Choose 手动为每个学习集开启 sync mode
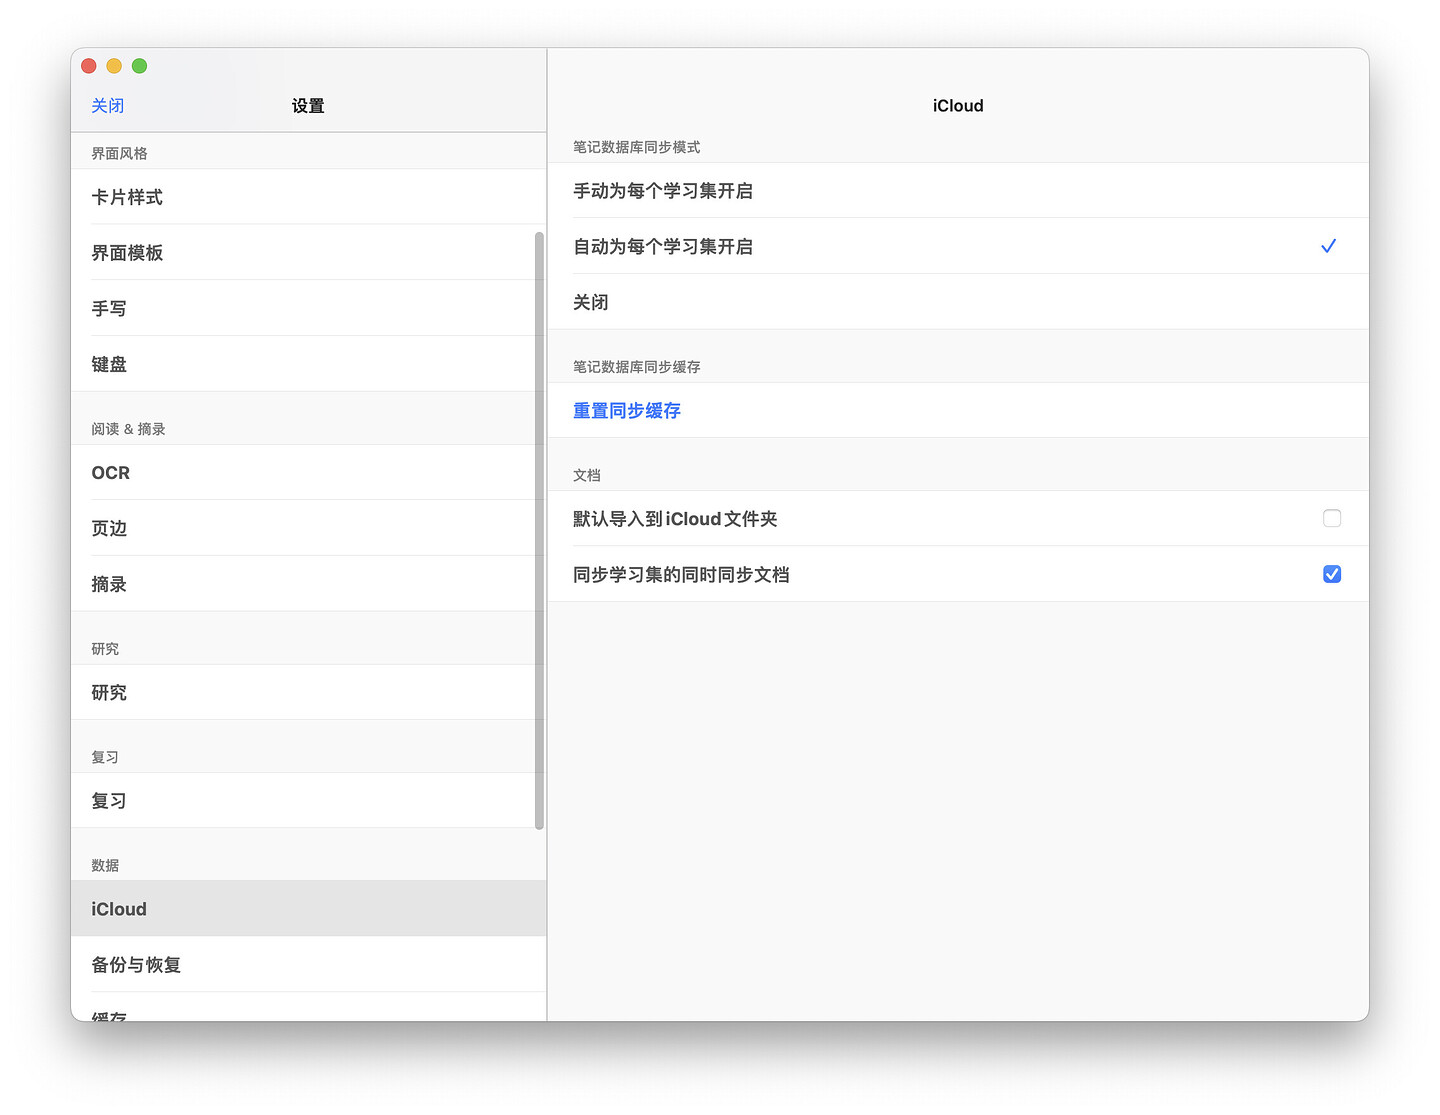 958,191
